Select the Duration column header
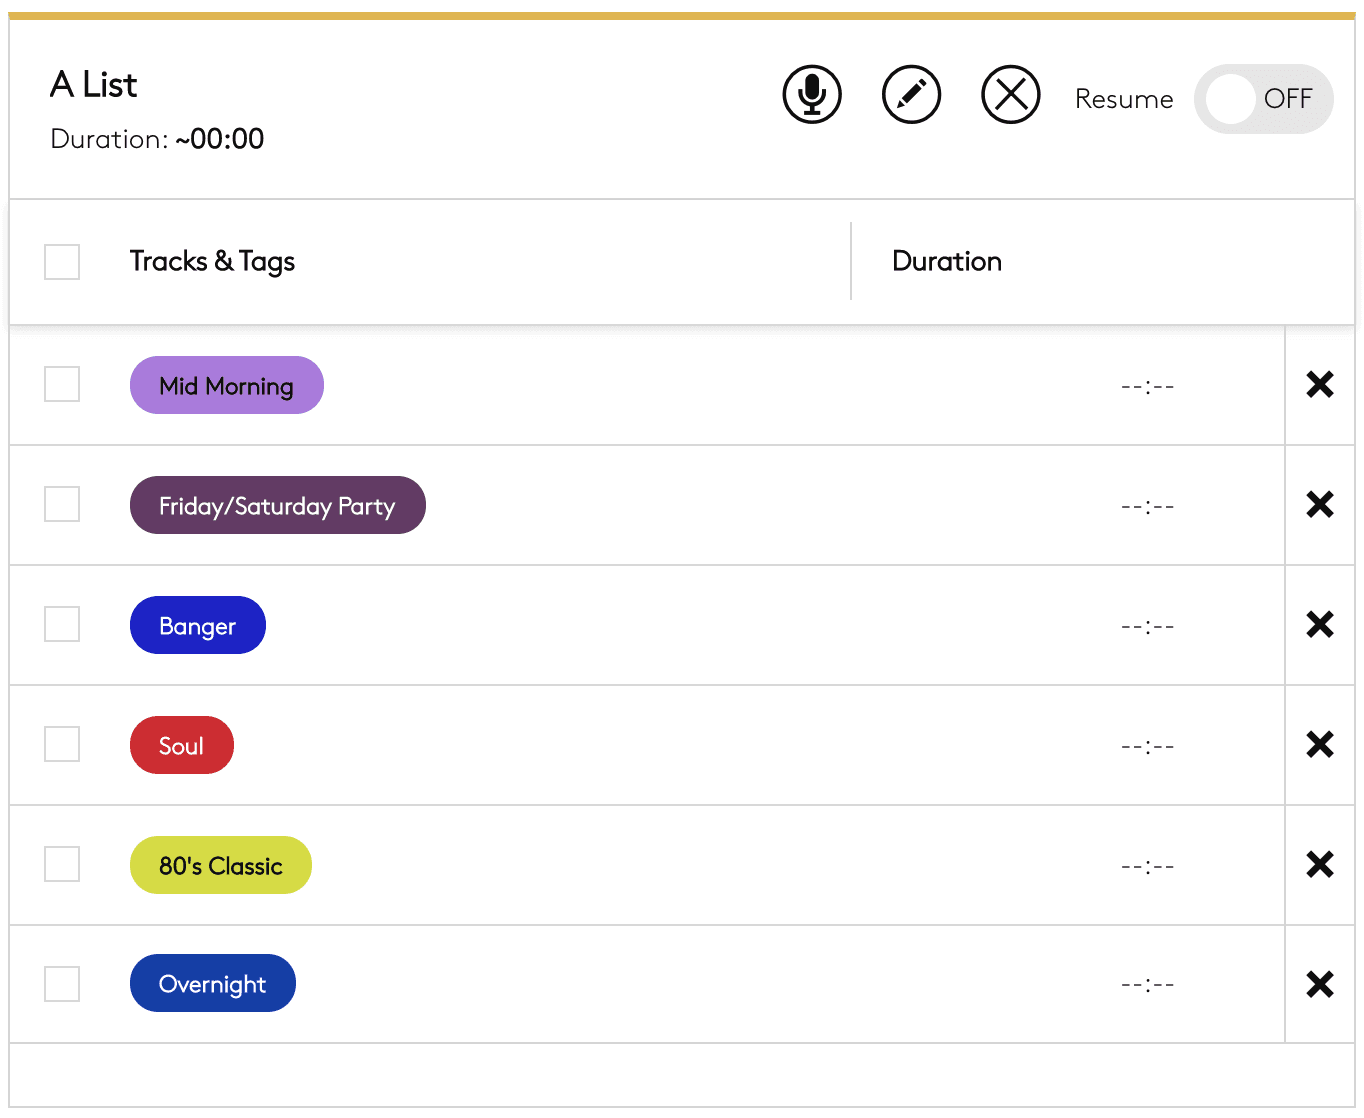1364x1118 pixels. pos(947,262)
